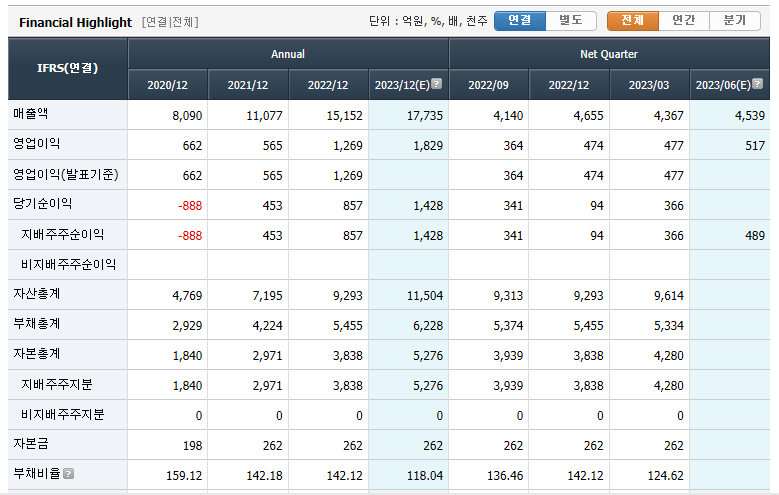779x495 pixels.
Task: Click the Financial Highlight title
Action: point(76,22)
